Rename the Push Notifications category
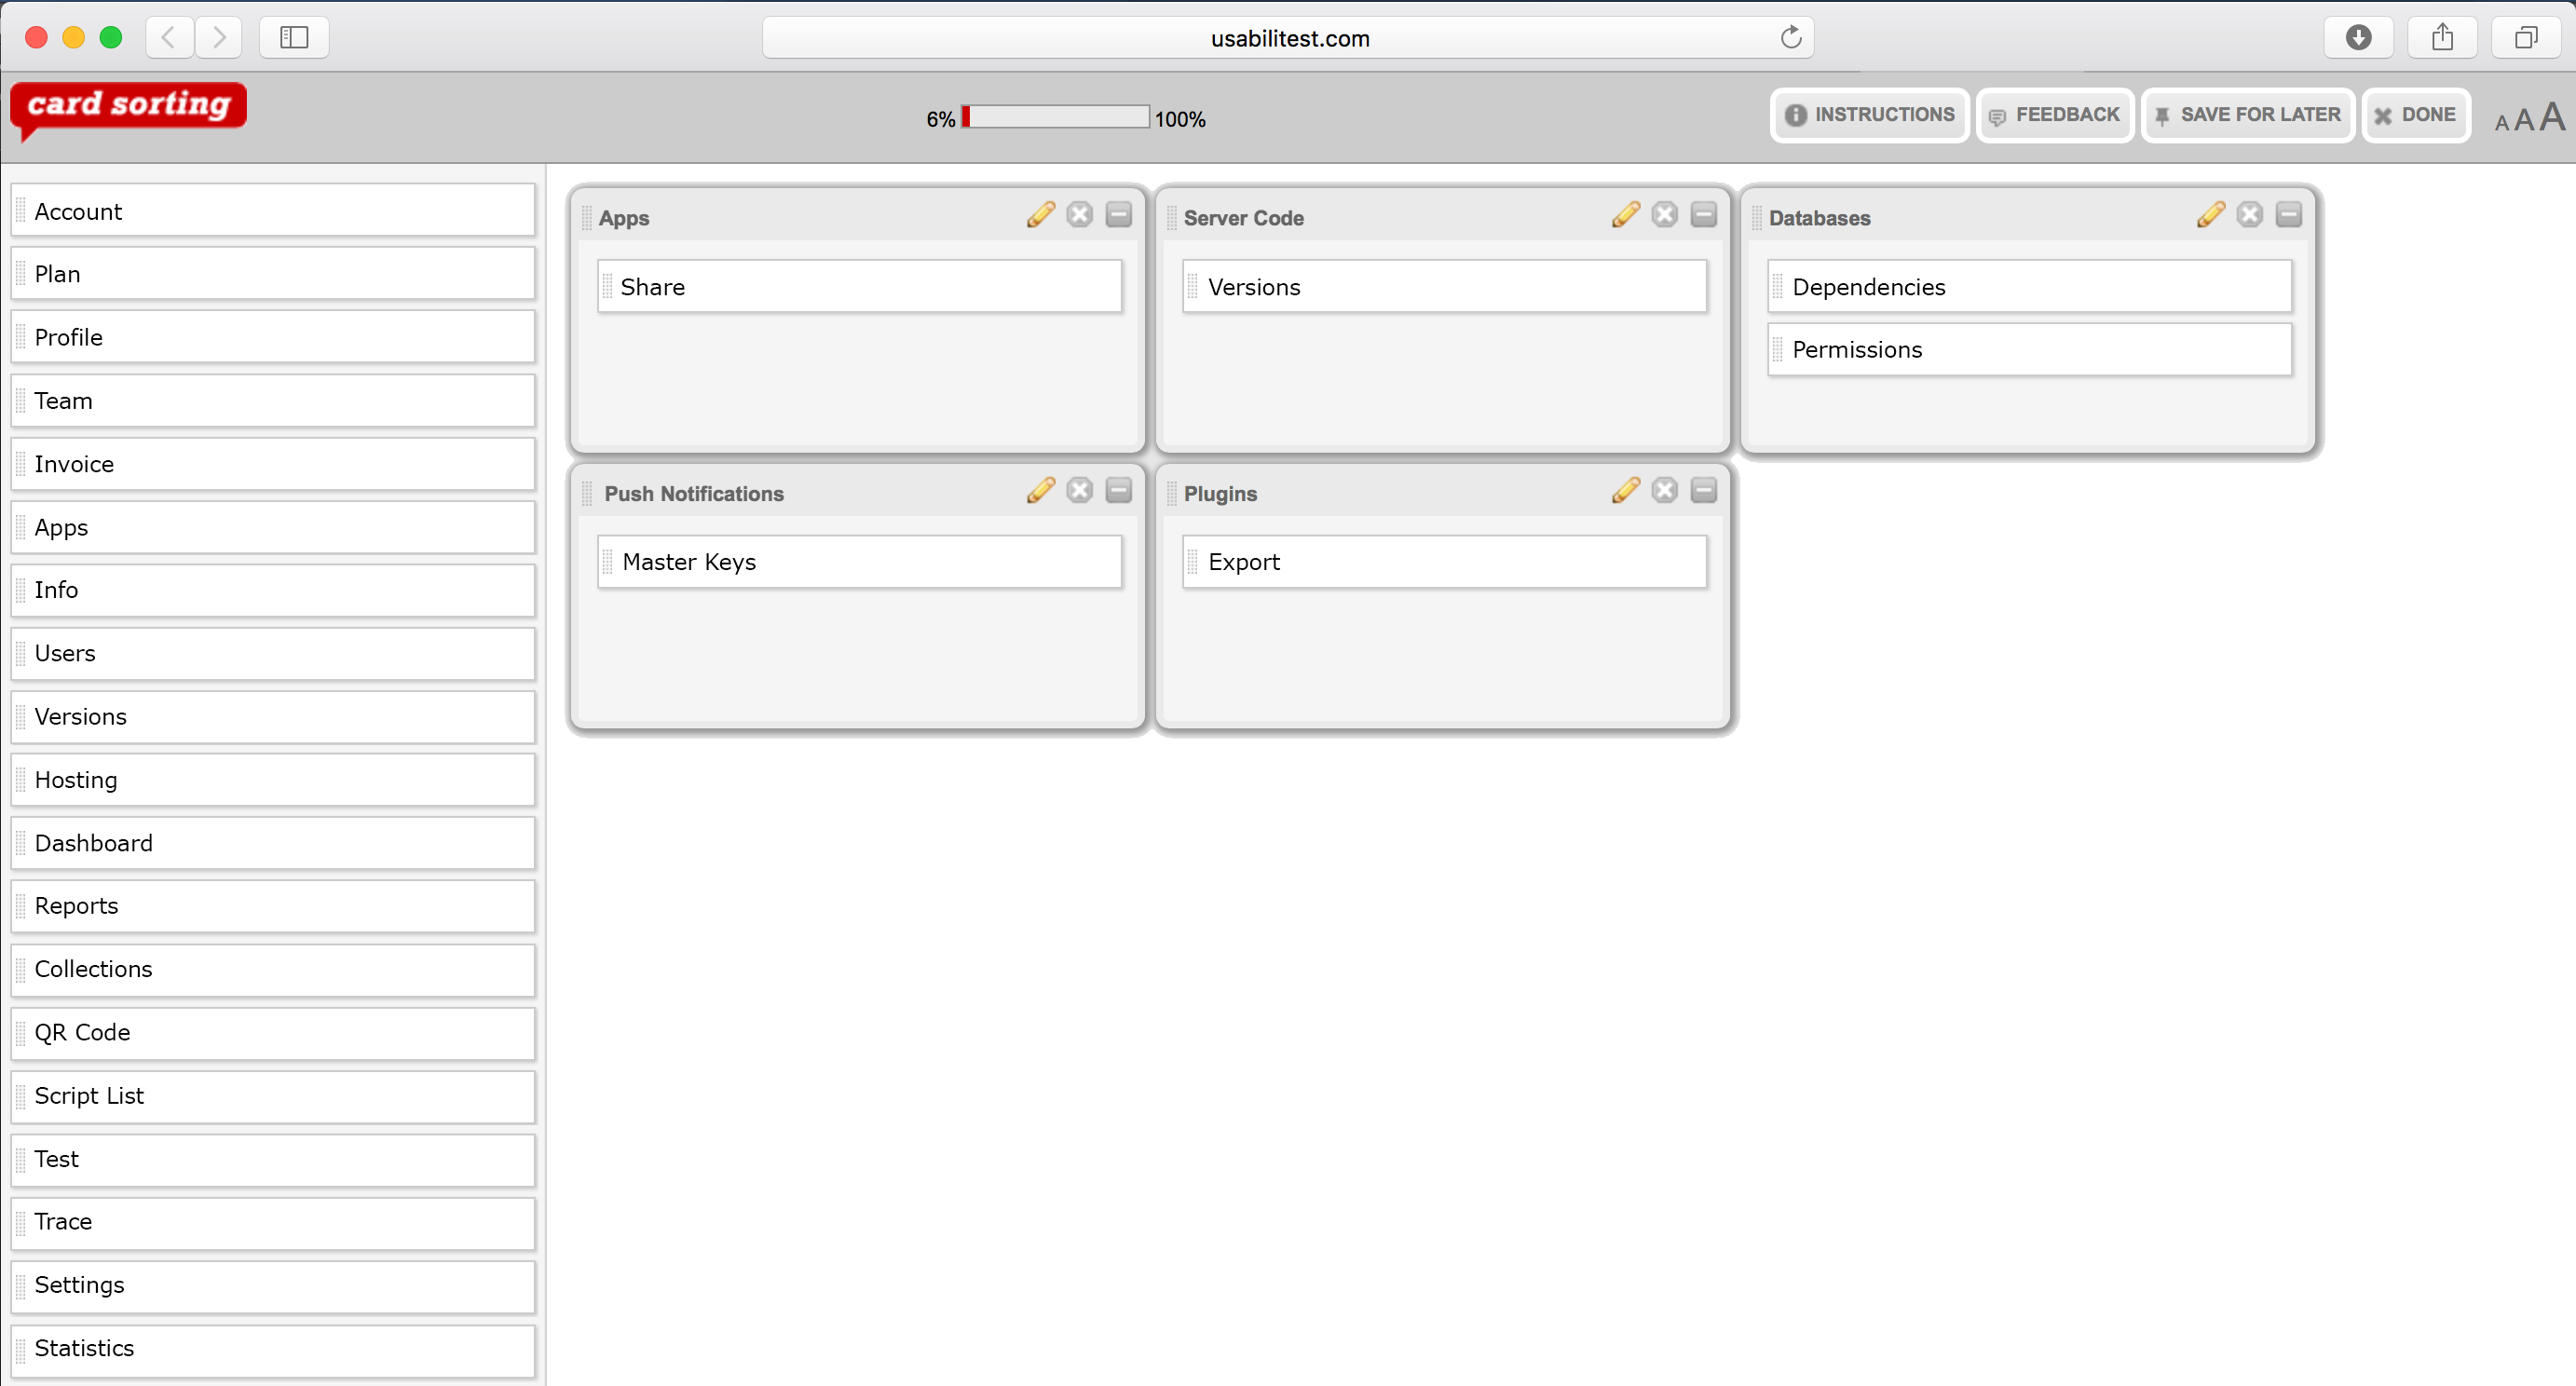 1040,490
